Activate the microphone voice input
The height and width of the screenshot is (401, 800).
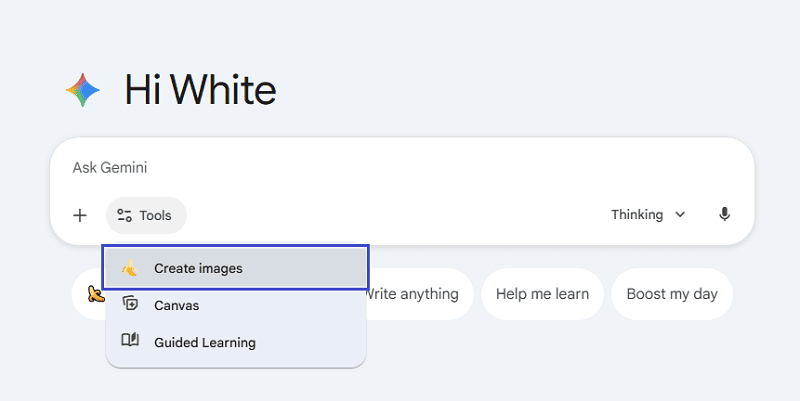click(724, 215)
